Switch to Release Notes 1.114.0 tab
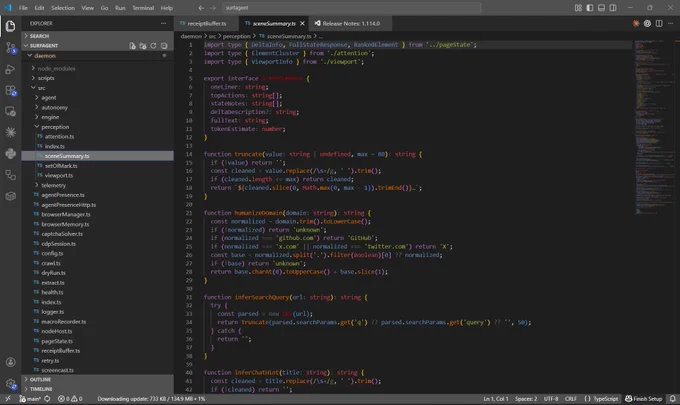This screenshot has height=405, width=680. coord(351,23)
